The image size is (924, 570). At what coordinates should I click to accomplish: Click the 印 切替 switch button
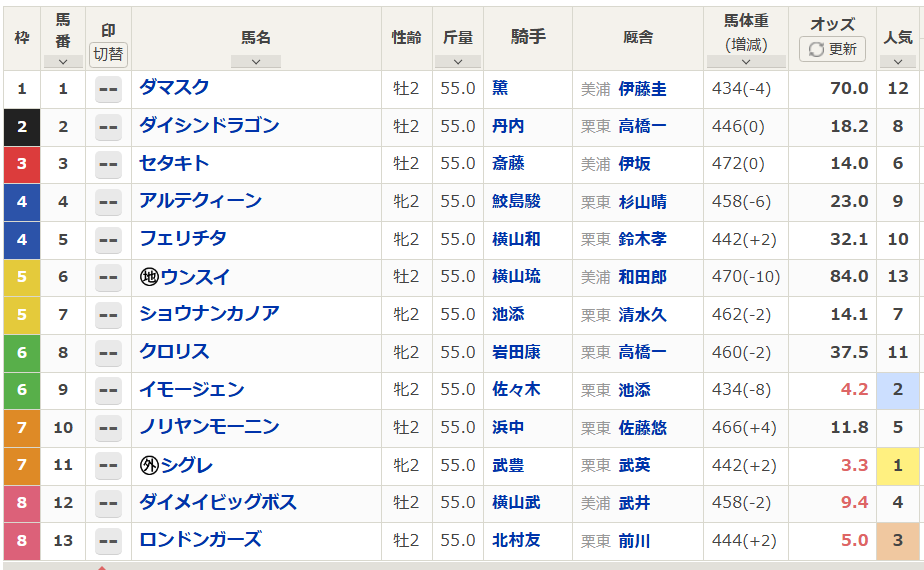pyautogui.click(x=108, y=54)
